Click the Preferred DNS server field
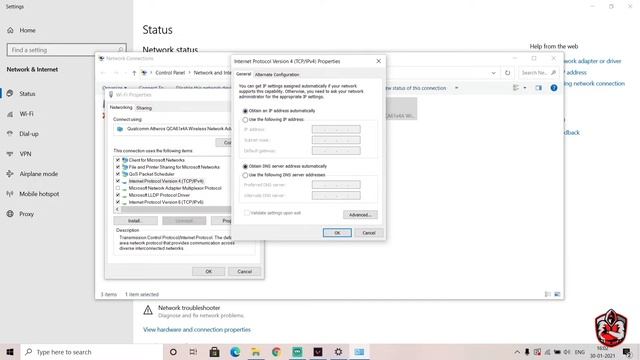 tap(336, 185)
